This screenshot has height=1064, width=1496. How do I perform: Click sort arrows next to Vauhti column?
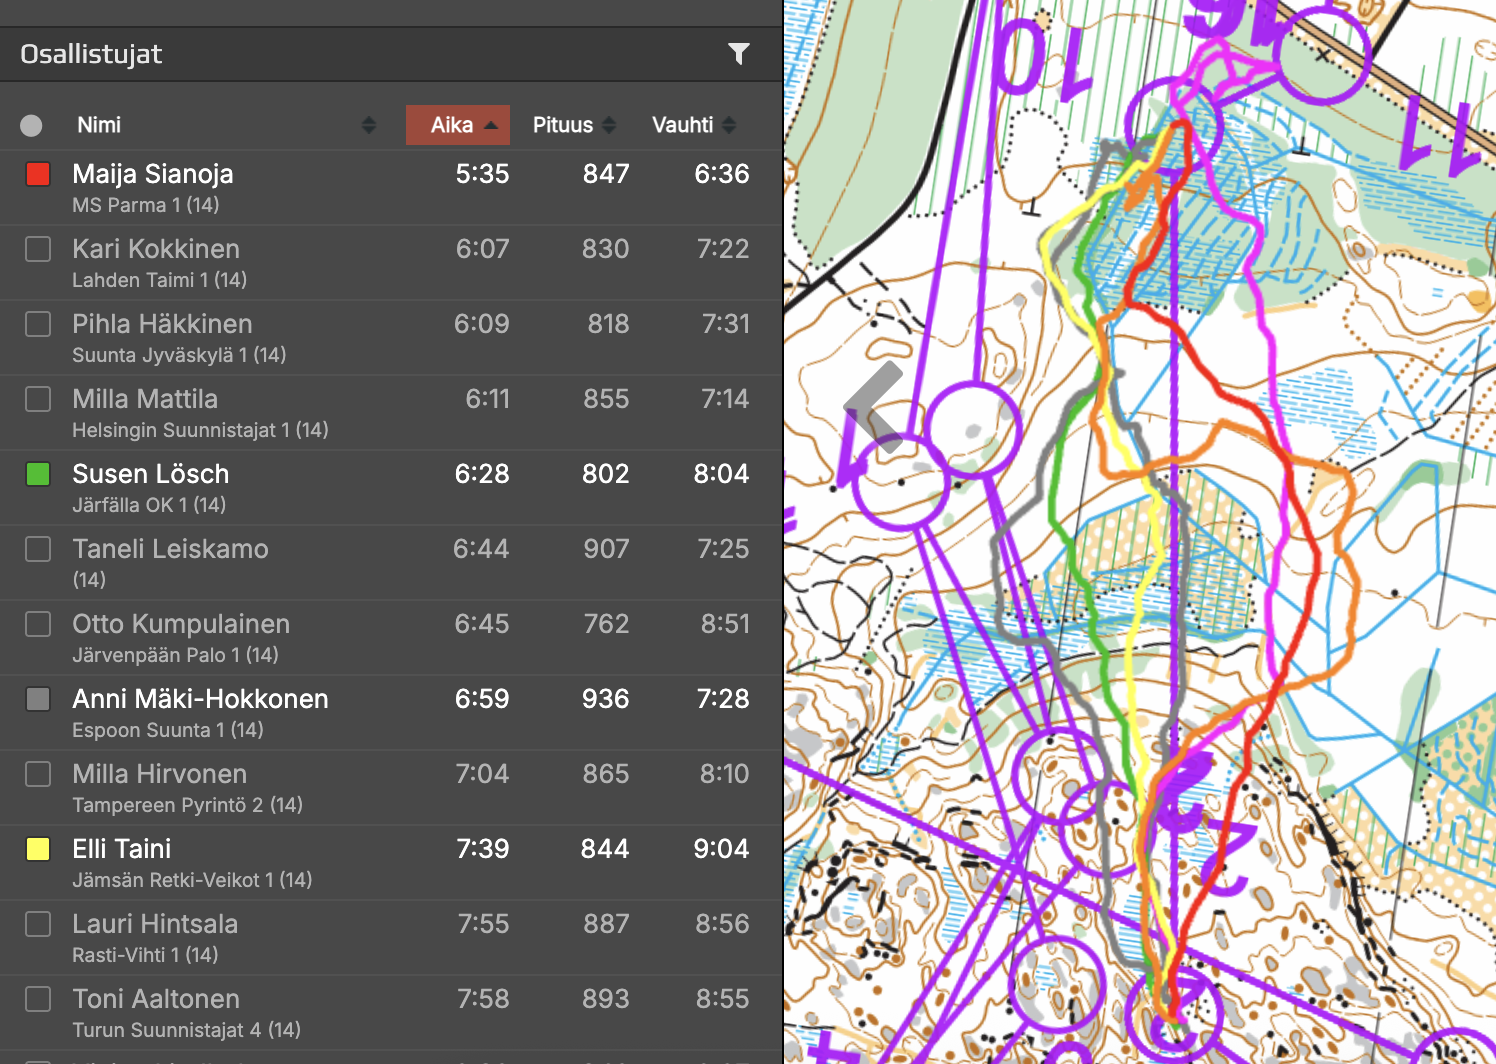pyautogui.click(x=729, y=125)
